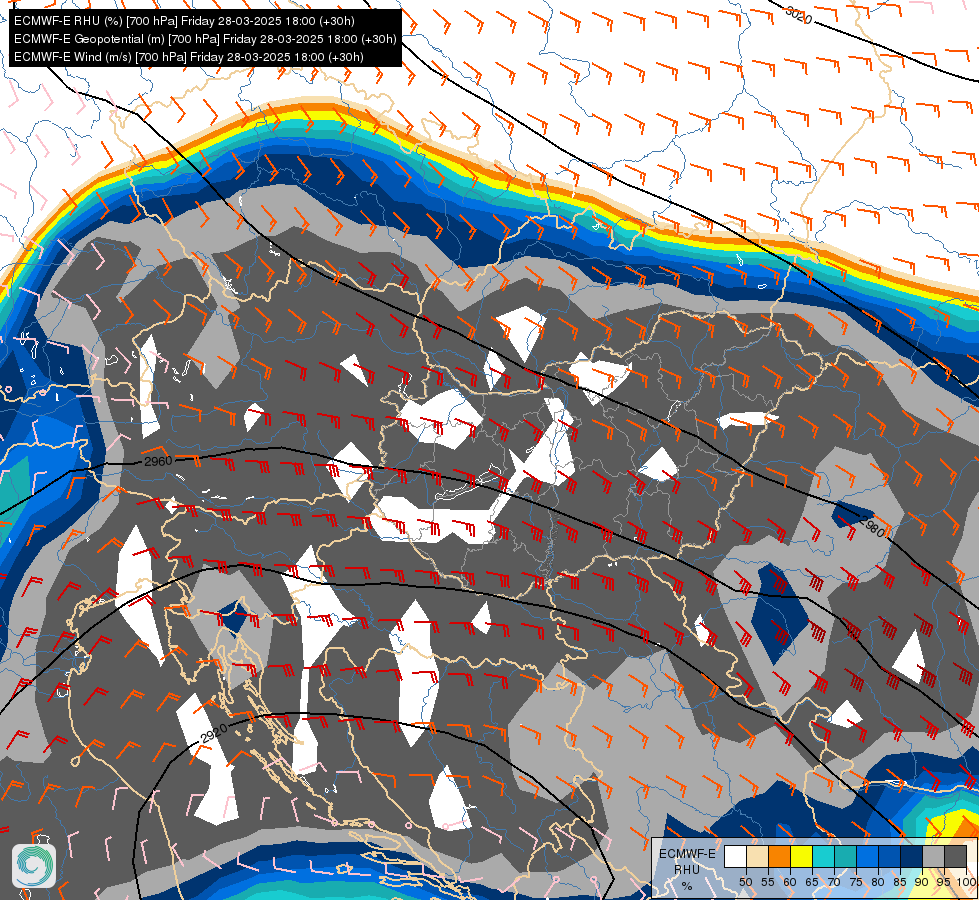This screenshot has width=979, height=900.
Task: Select the yellow 60-65% legend swatch
Action: tap(802, 856)
